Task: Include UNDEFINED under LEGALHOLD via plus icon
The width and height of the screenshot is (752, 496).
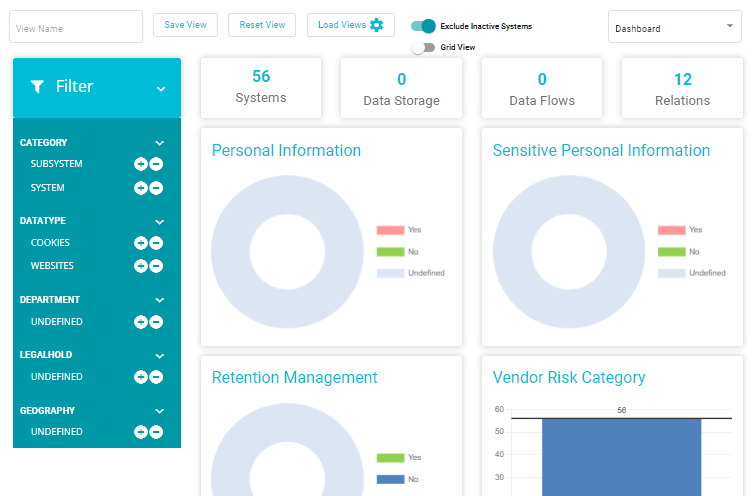Action: [x=141, y=377]
